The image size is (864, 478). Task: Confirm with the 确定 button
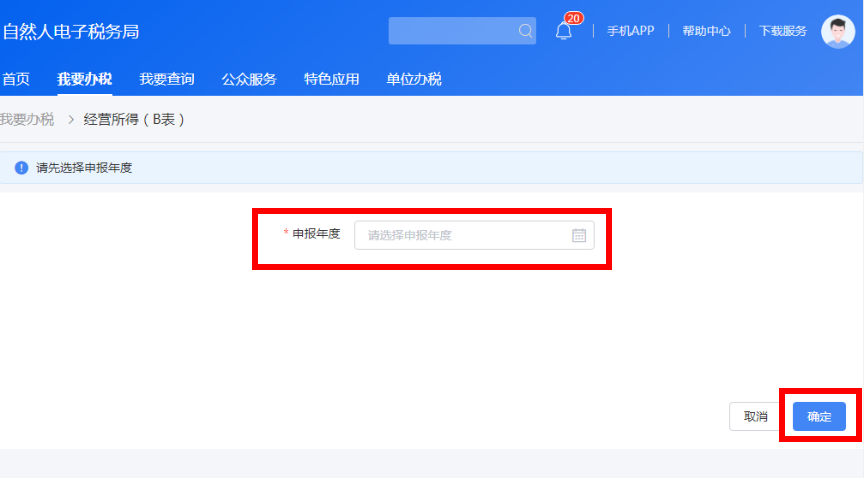pyautogui.click(x=819, y=416)
